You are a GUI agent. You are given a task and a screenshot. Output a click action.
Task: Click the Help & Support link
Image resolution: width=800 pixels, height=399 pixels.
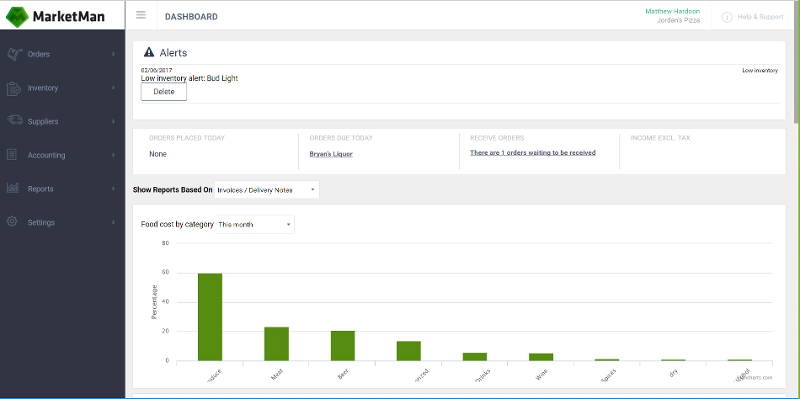click(x=760, y=17)
